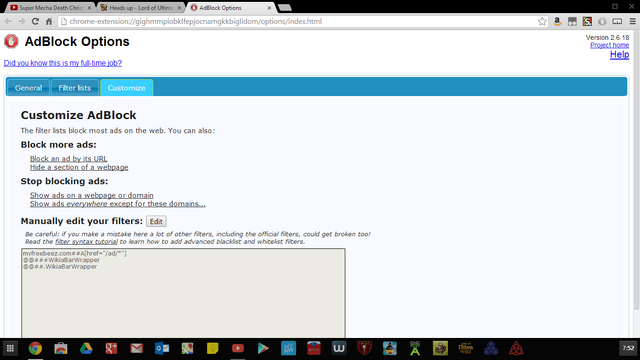
Task: Open Google Maps from shelf
Action: pos(187,349)
